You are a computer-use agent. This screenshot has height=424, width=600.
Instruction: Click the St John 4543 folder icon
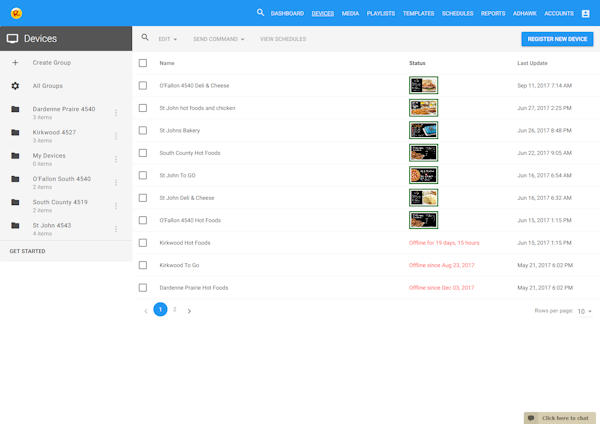coord(15,225)
